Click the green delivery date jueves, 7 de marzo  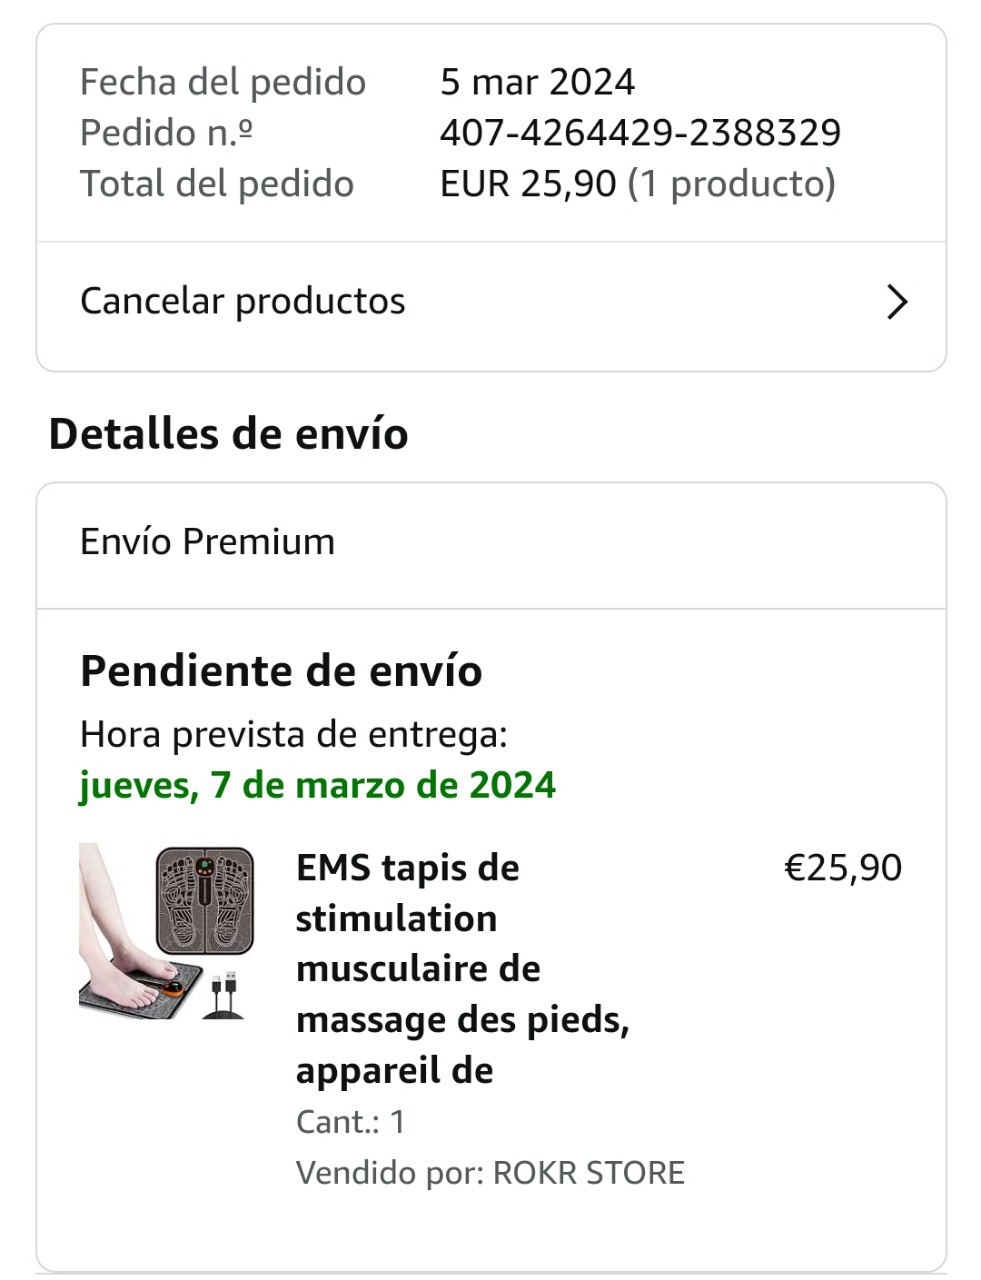[317, 785]
